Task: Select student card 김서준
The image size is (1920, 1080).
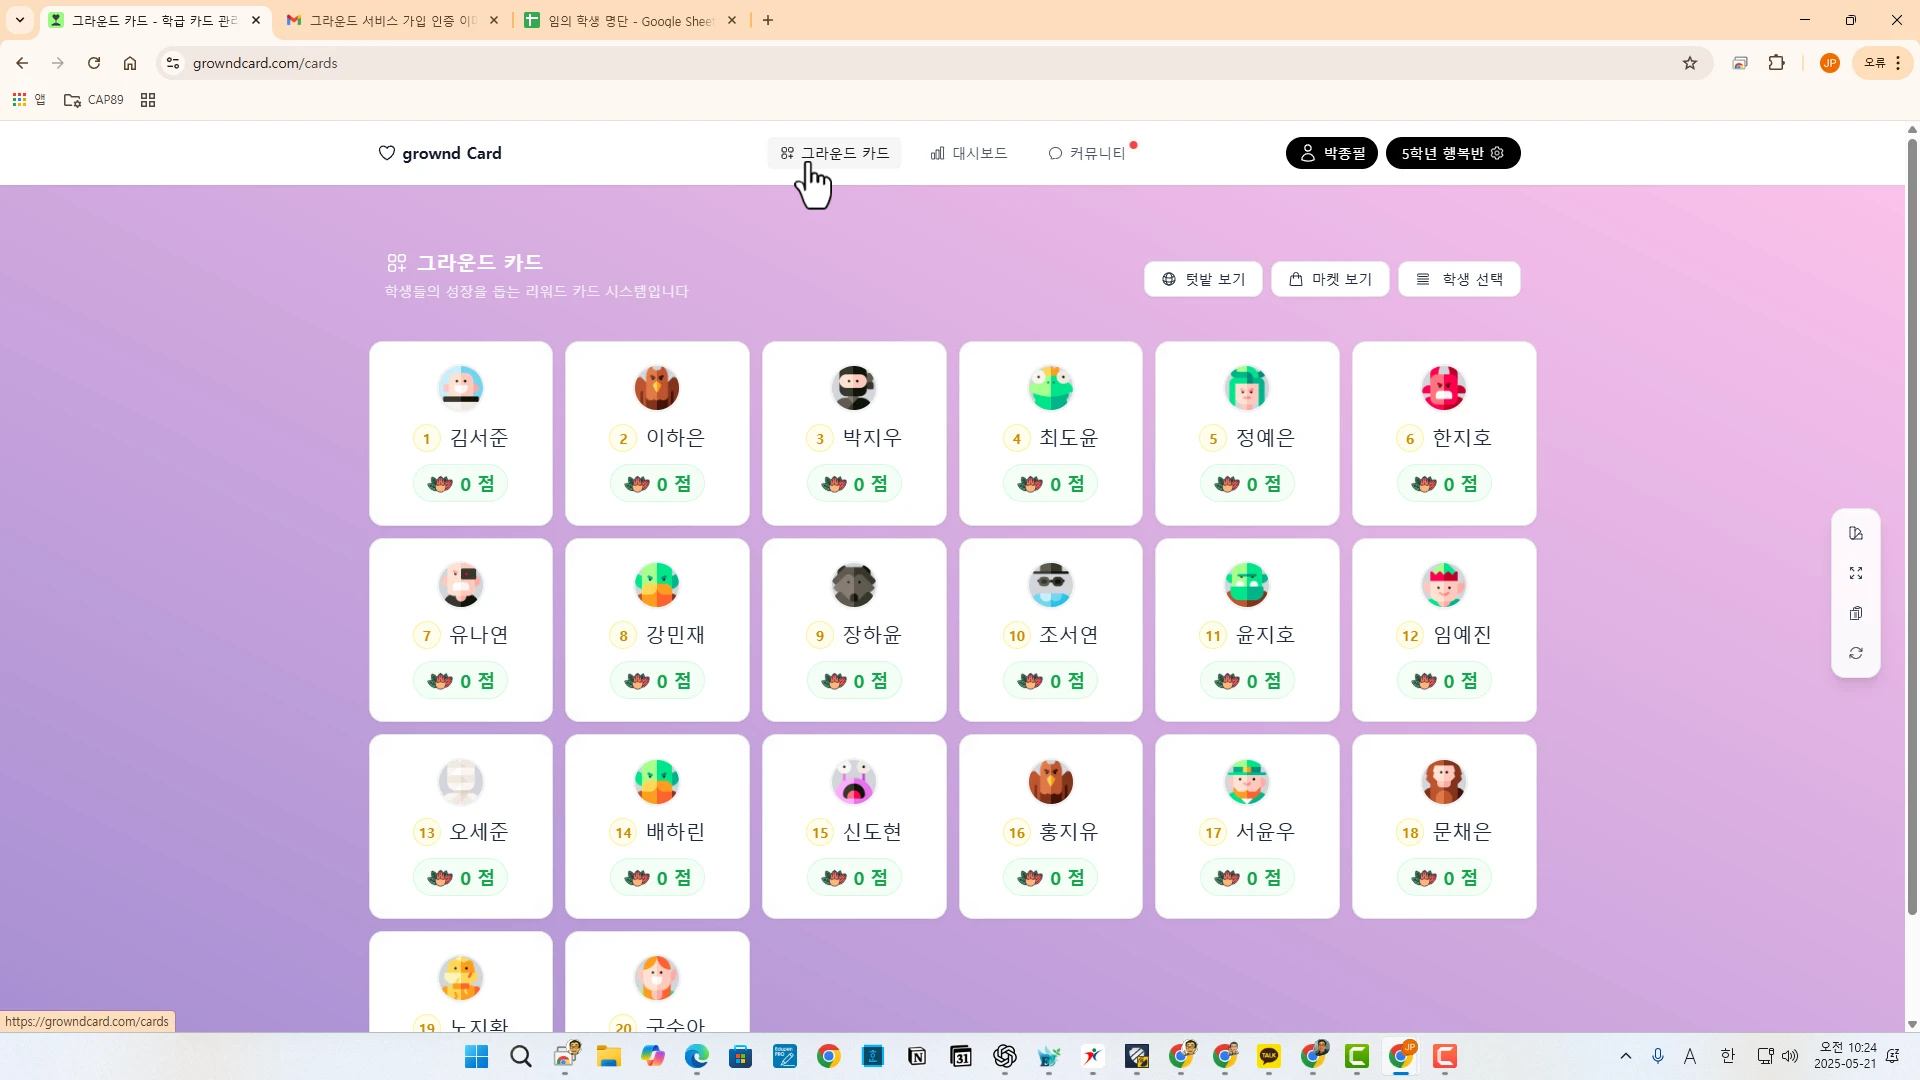Action: pos(460,433)
